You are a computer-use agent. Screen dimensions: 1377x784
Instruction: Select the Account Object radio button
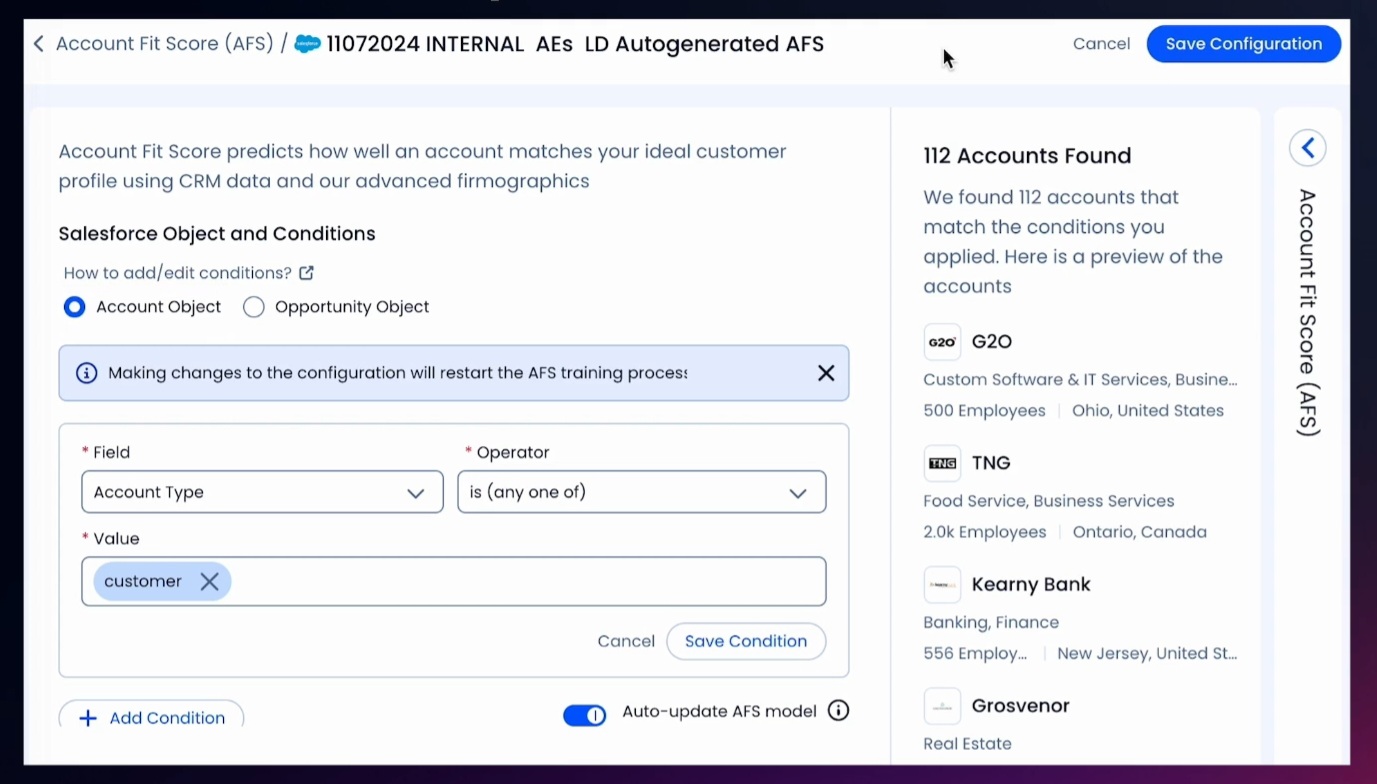tap(75, 307)
